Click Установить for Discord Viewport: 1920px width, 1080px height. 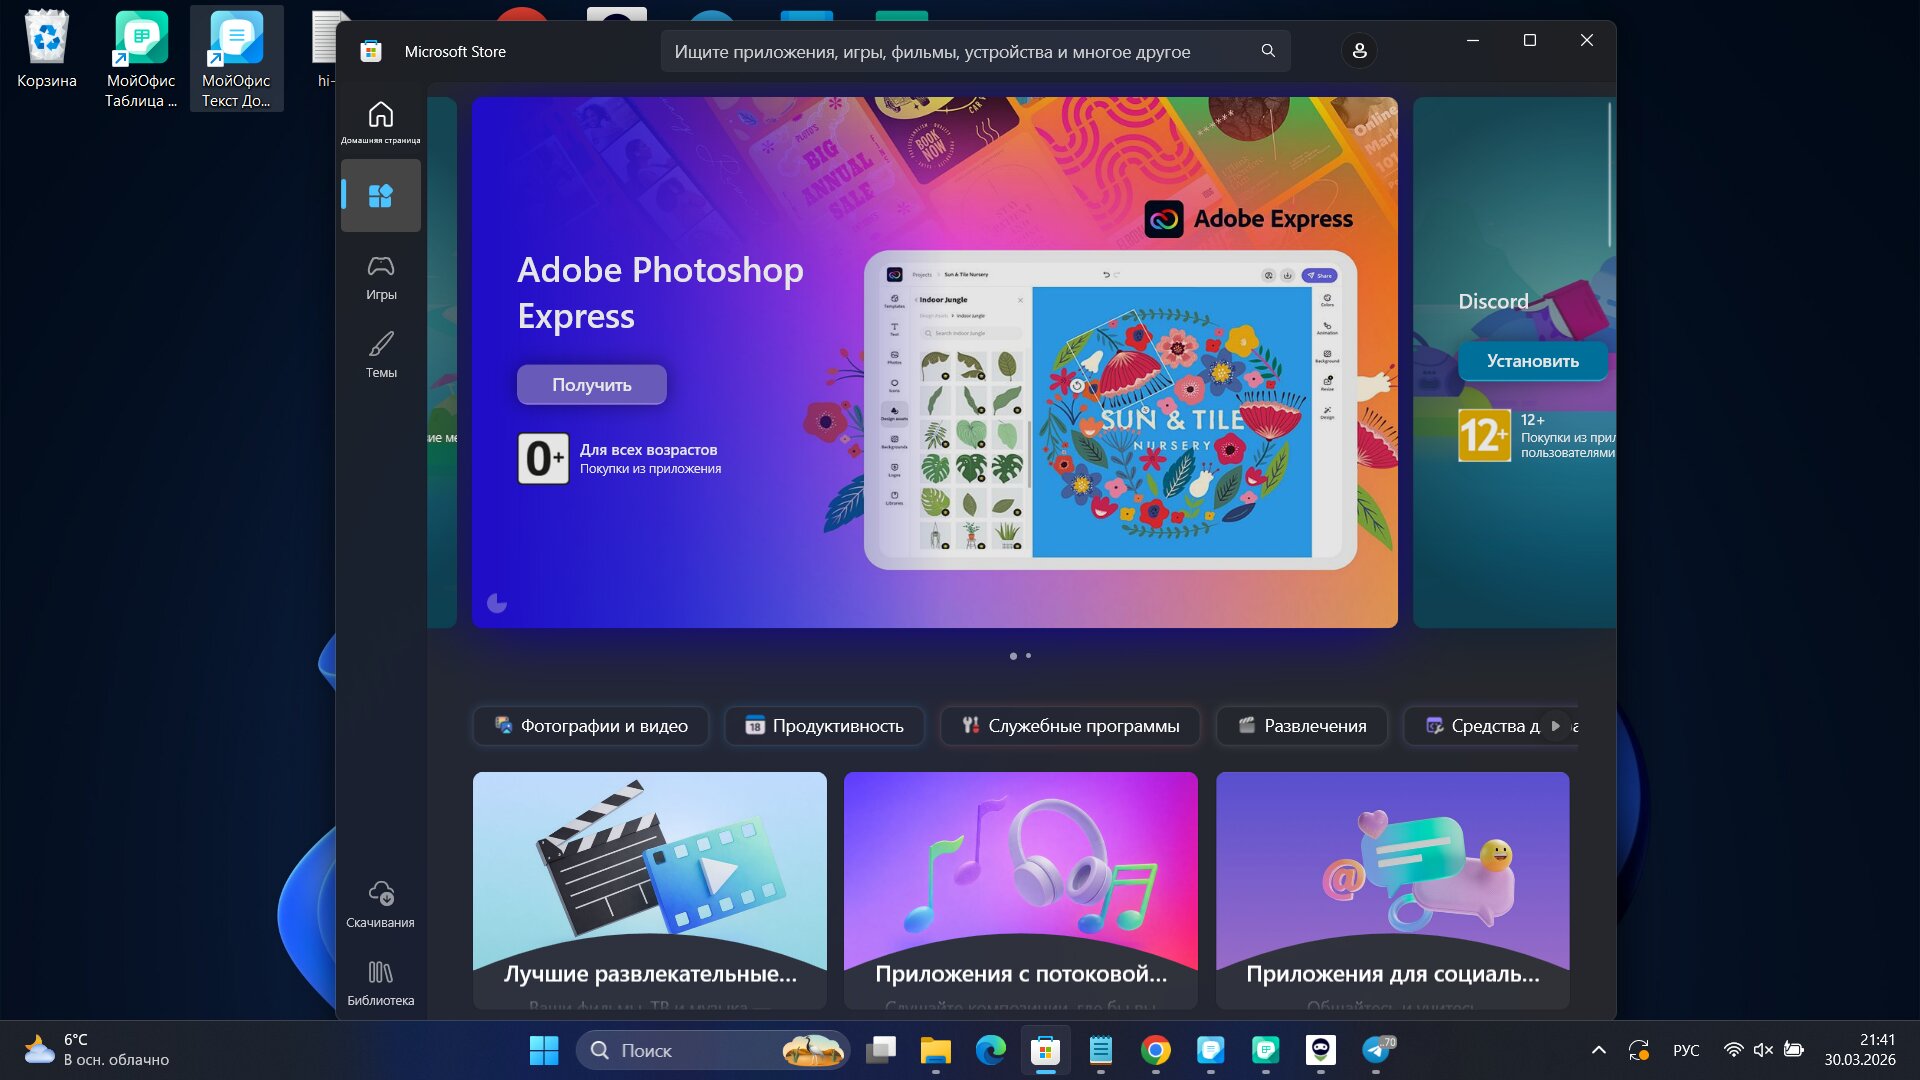pos(1532,361)
